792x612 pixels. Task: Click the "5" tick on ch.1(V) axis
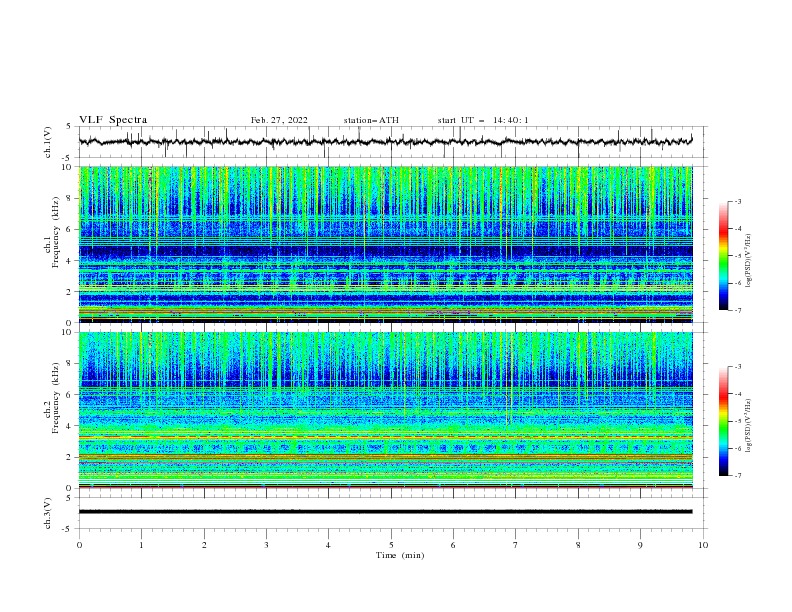pos(69,127)
